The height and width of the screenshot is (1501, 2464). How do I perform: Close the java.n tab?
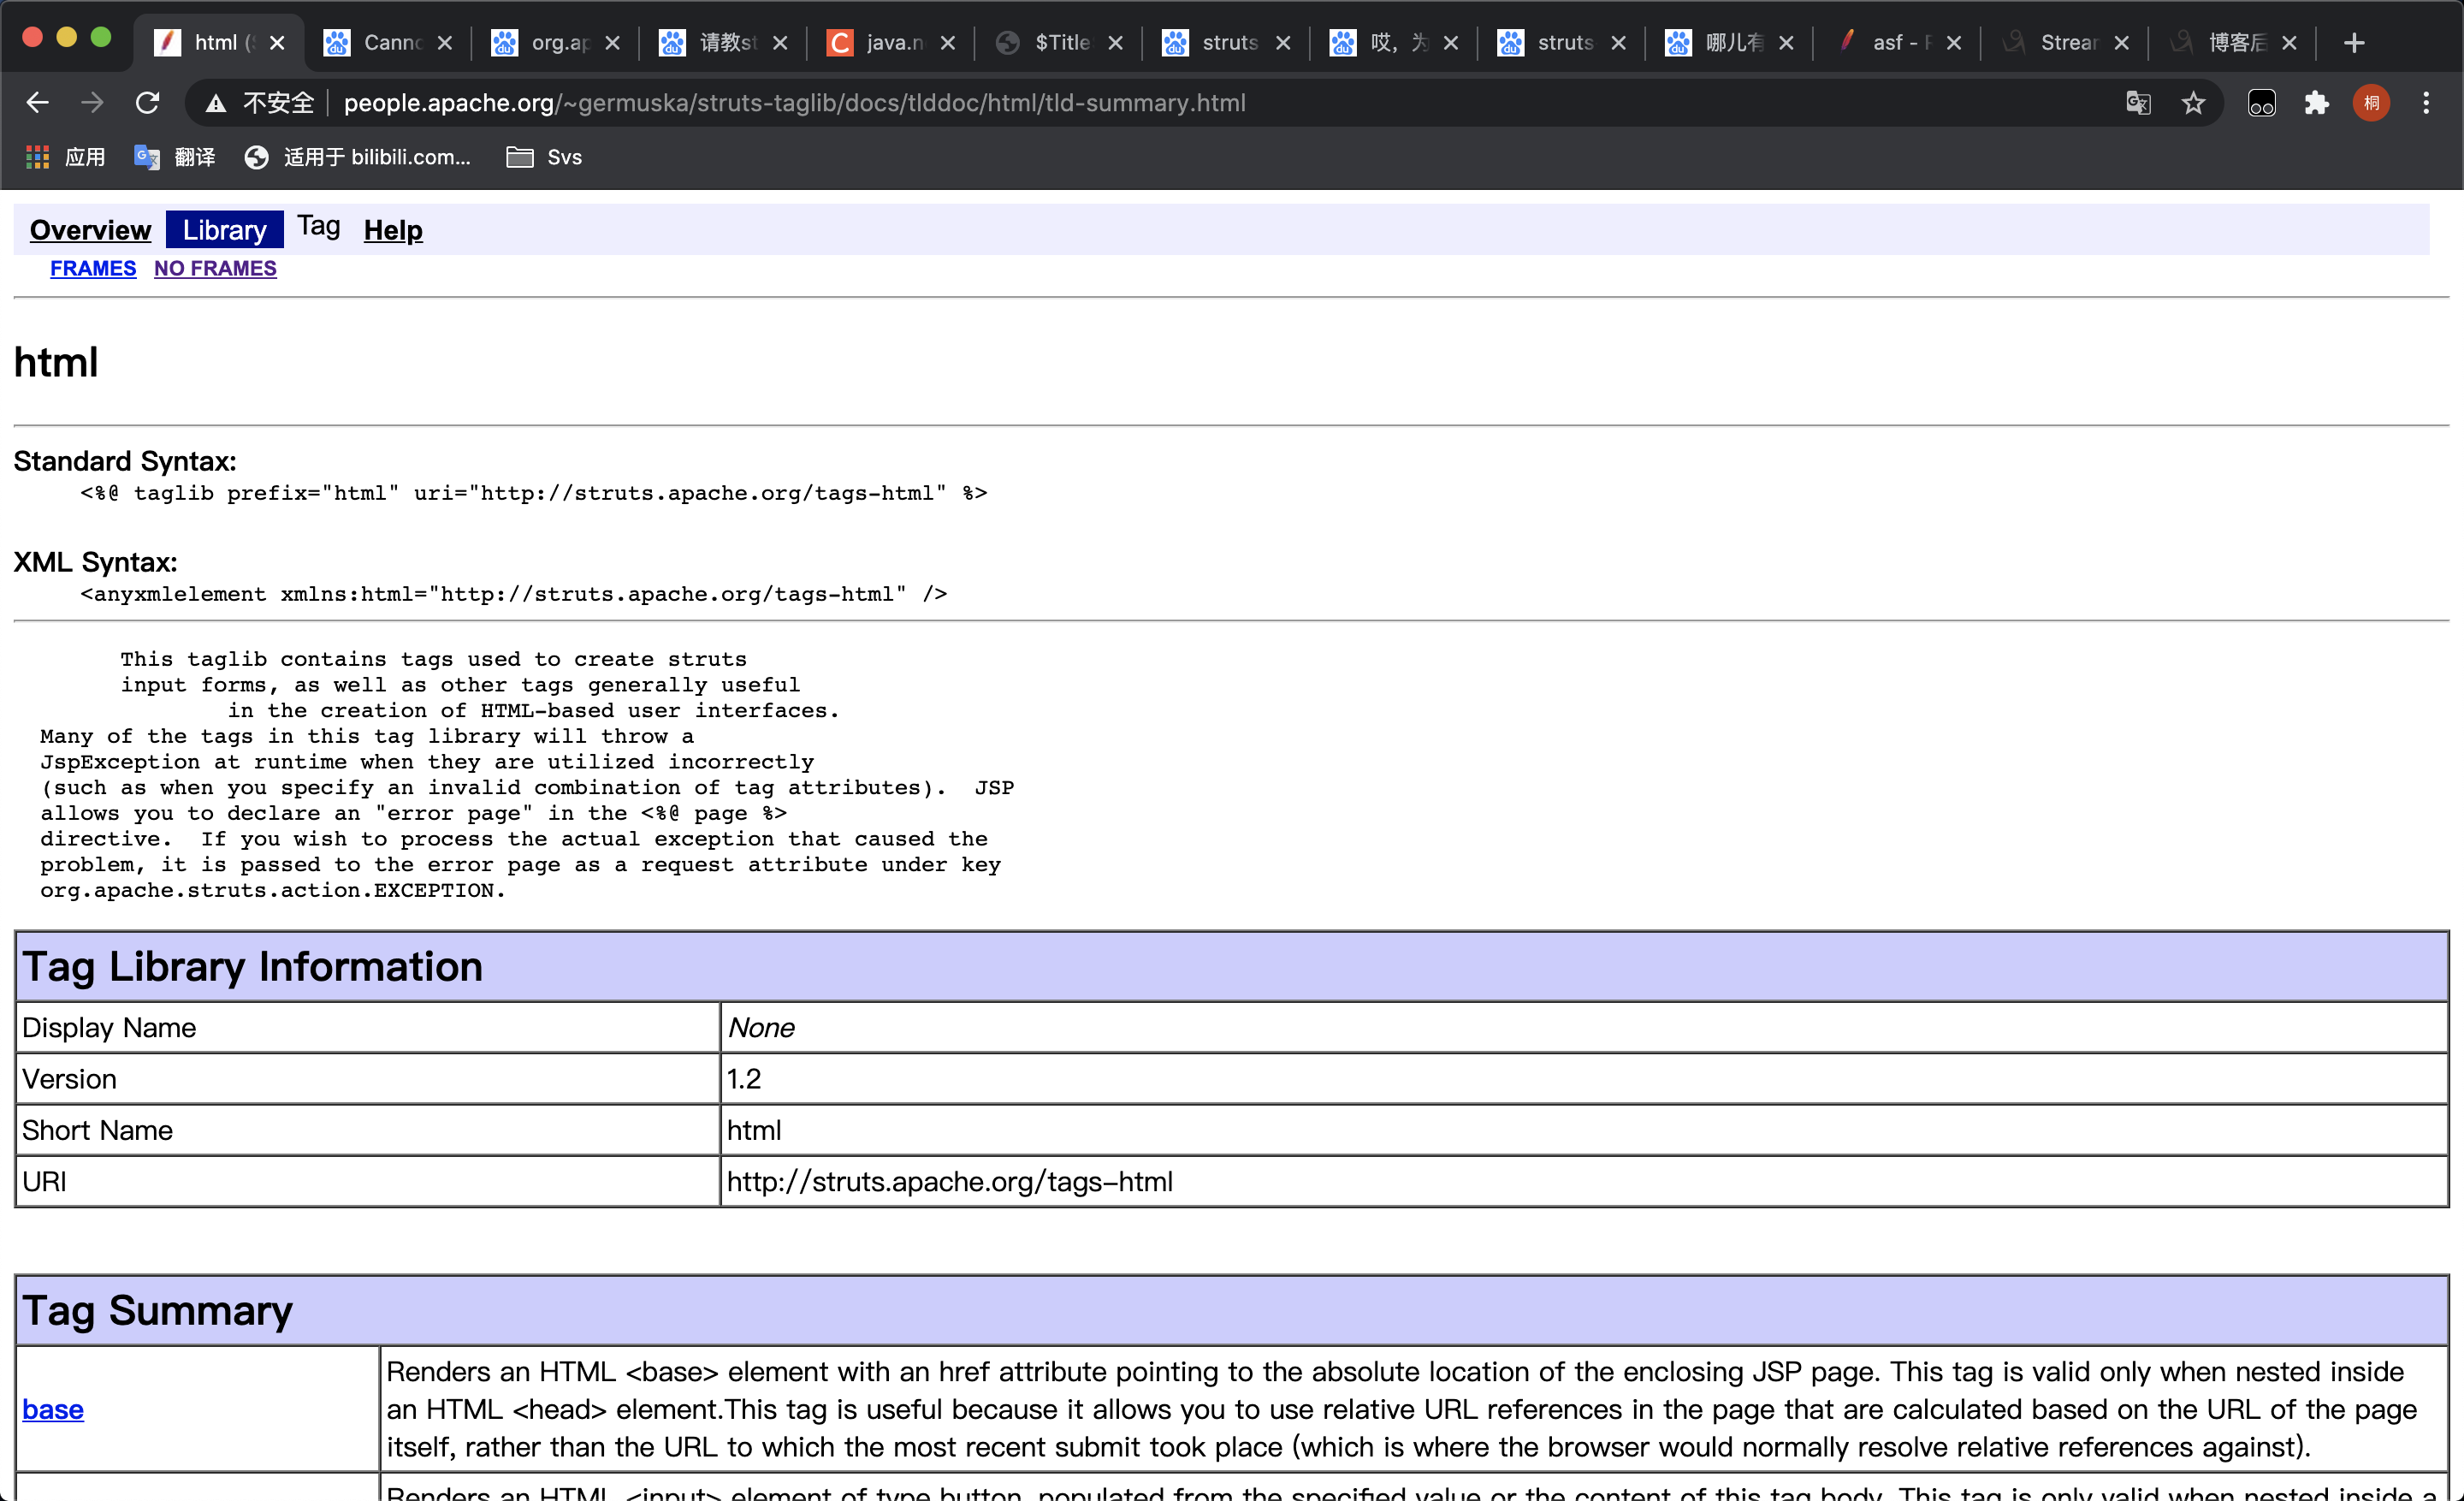click(948, 43)
